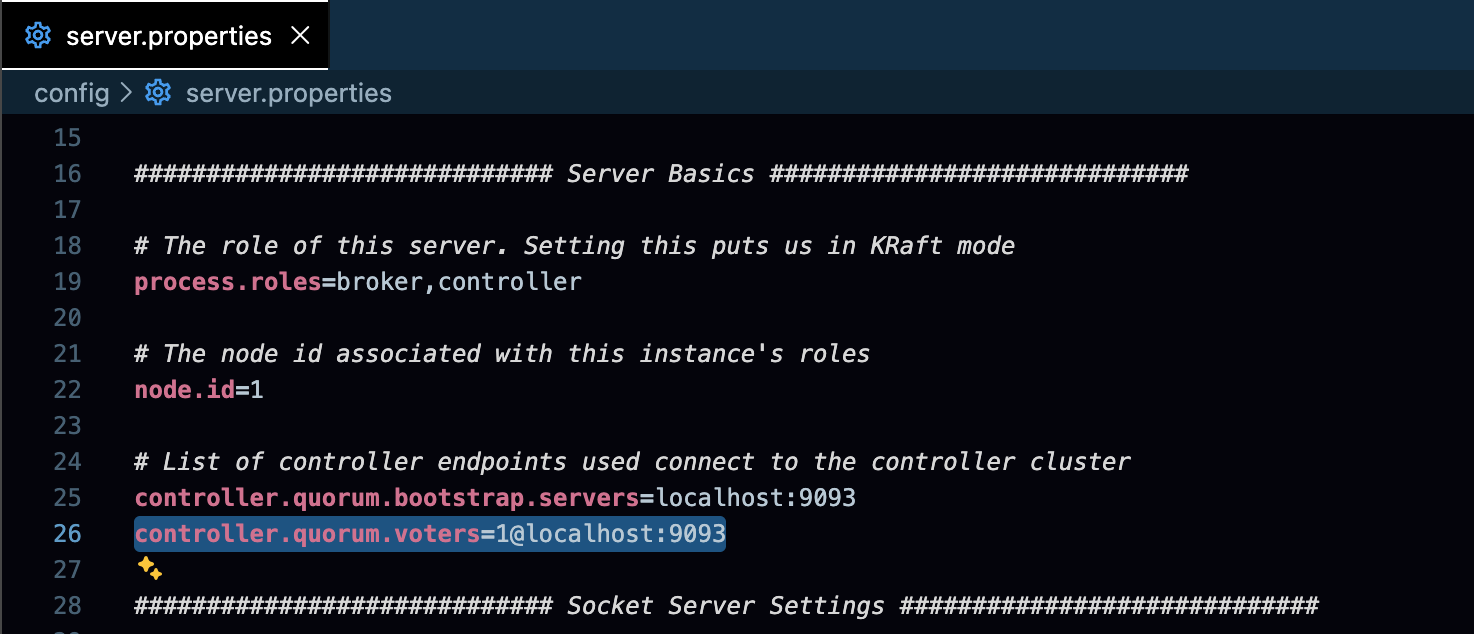The image size is (1474, 634).
Task: Click the controller.quorum.bootstrap.servers key
Action: (387, 498)
